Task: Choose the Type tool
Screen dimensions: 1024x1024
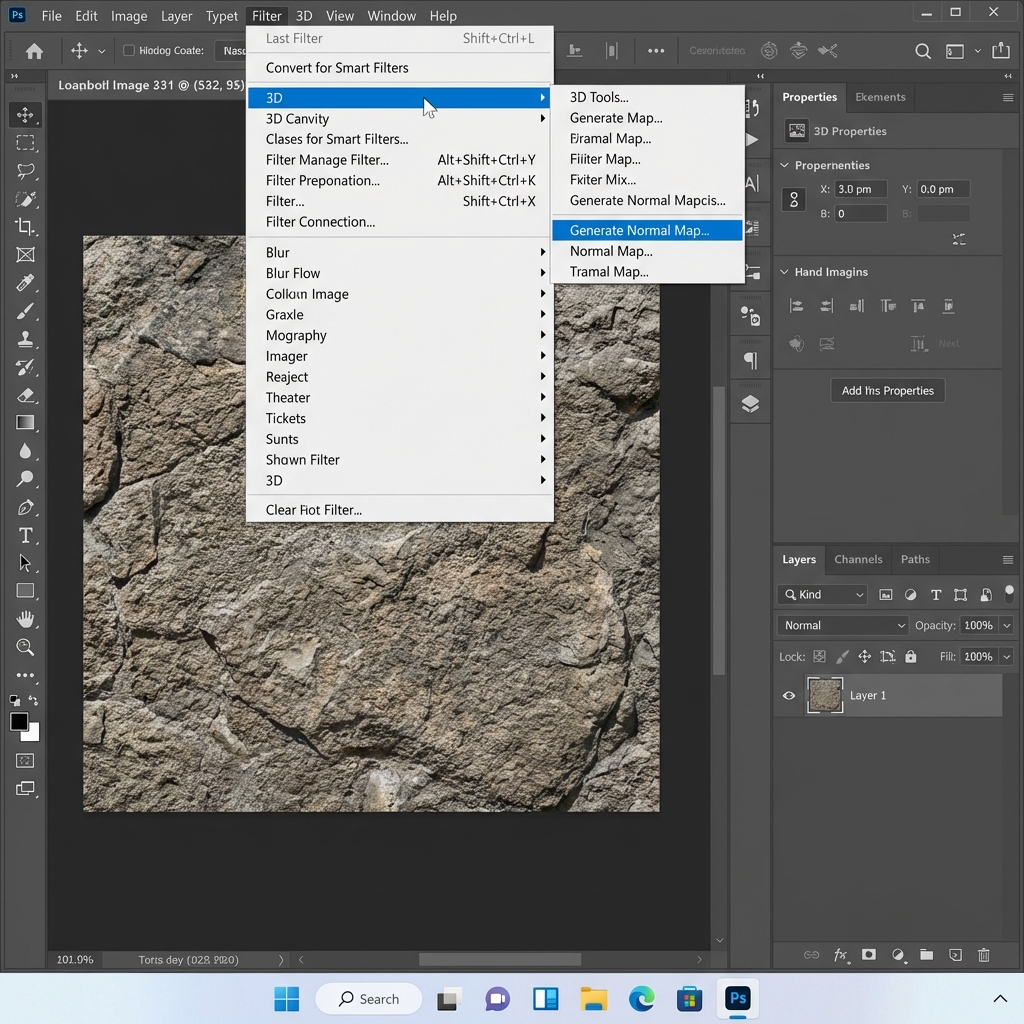Action: click(25, 535)
